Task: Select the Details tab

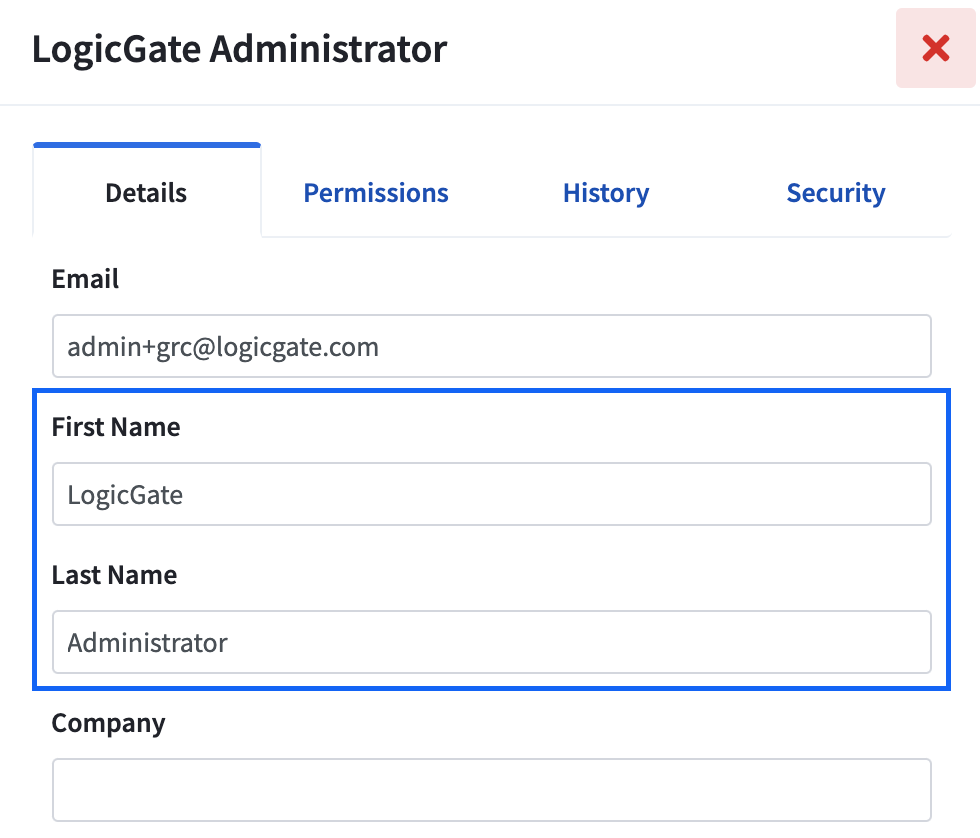Action: click(146, 191)
